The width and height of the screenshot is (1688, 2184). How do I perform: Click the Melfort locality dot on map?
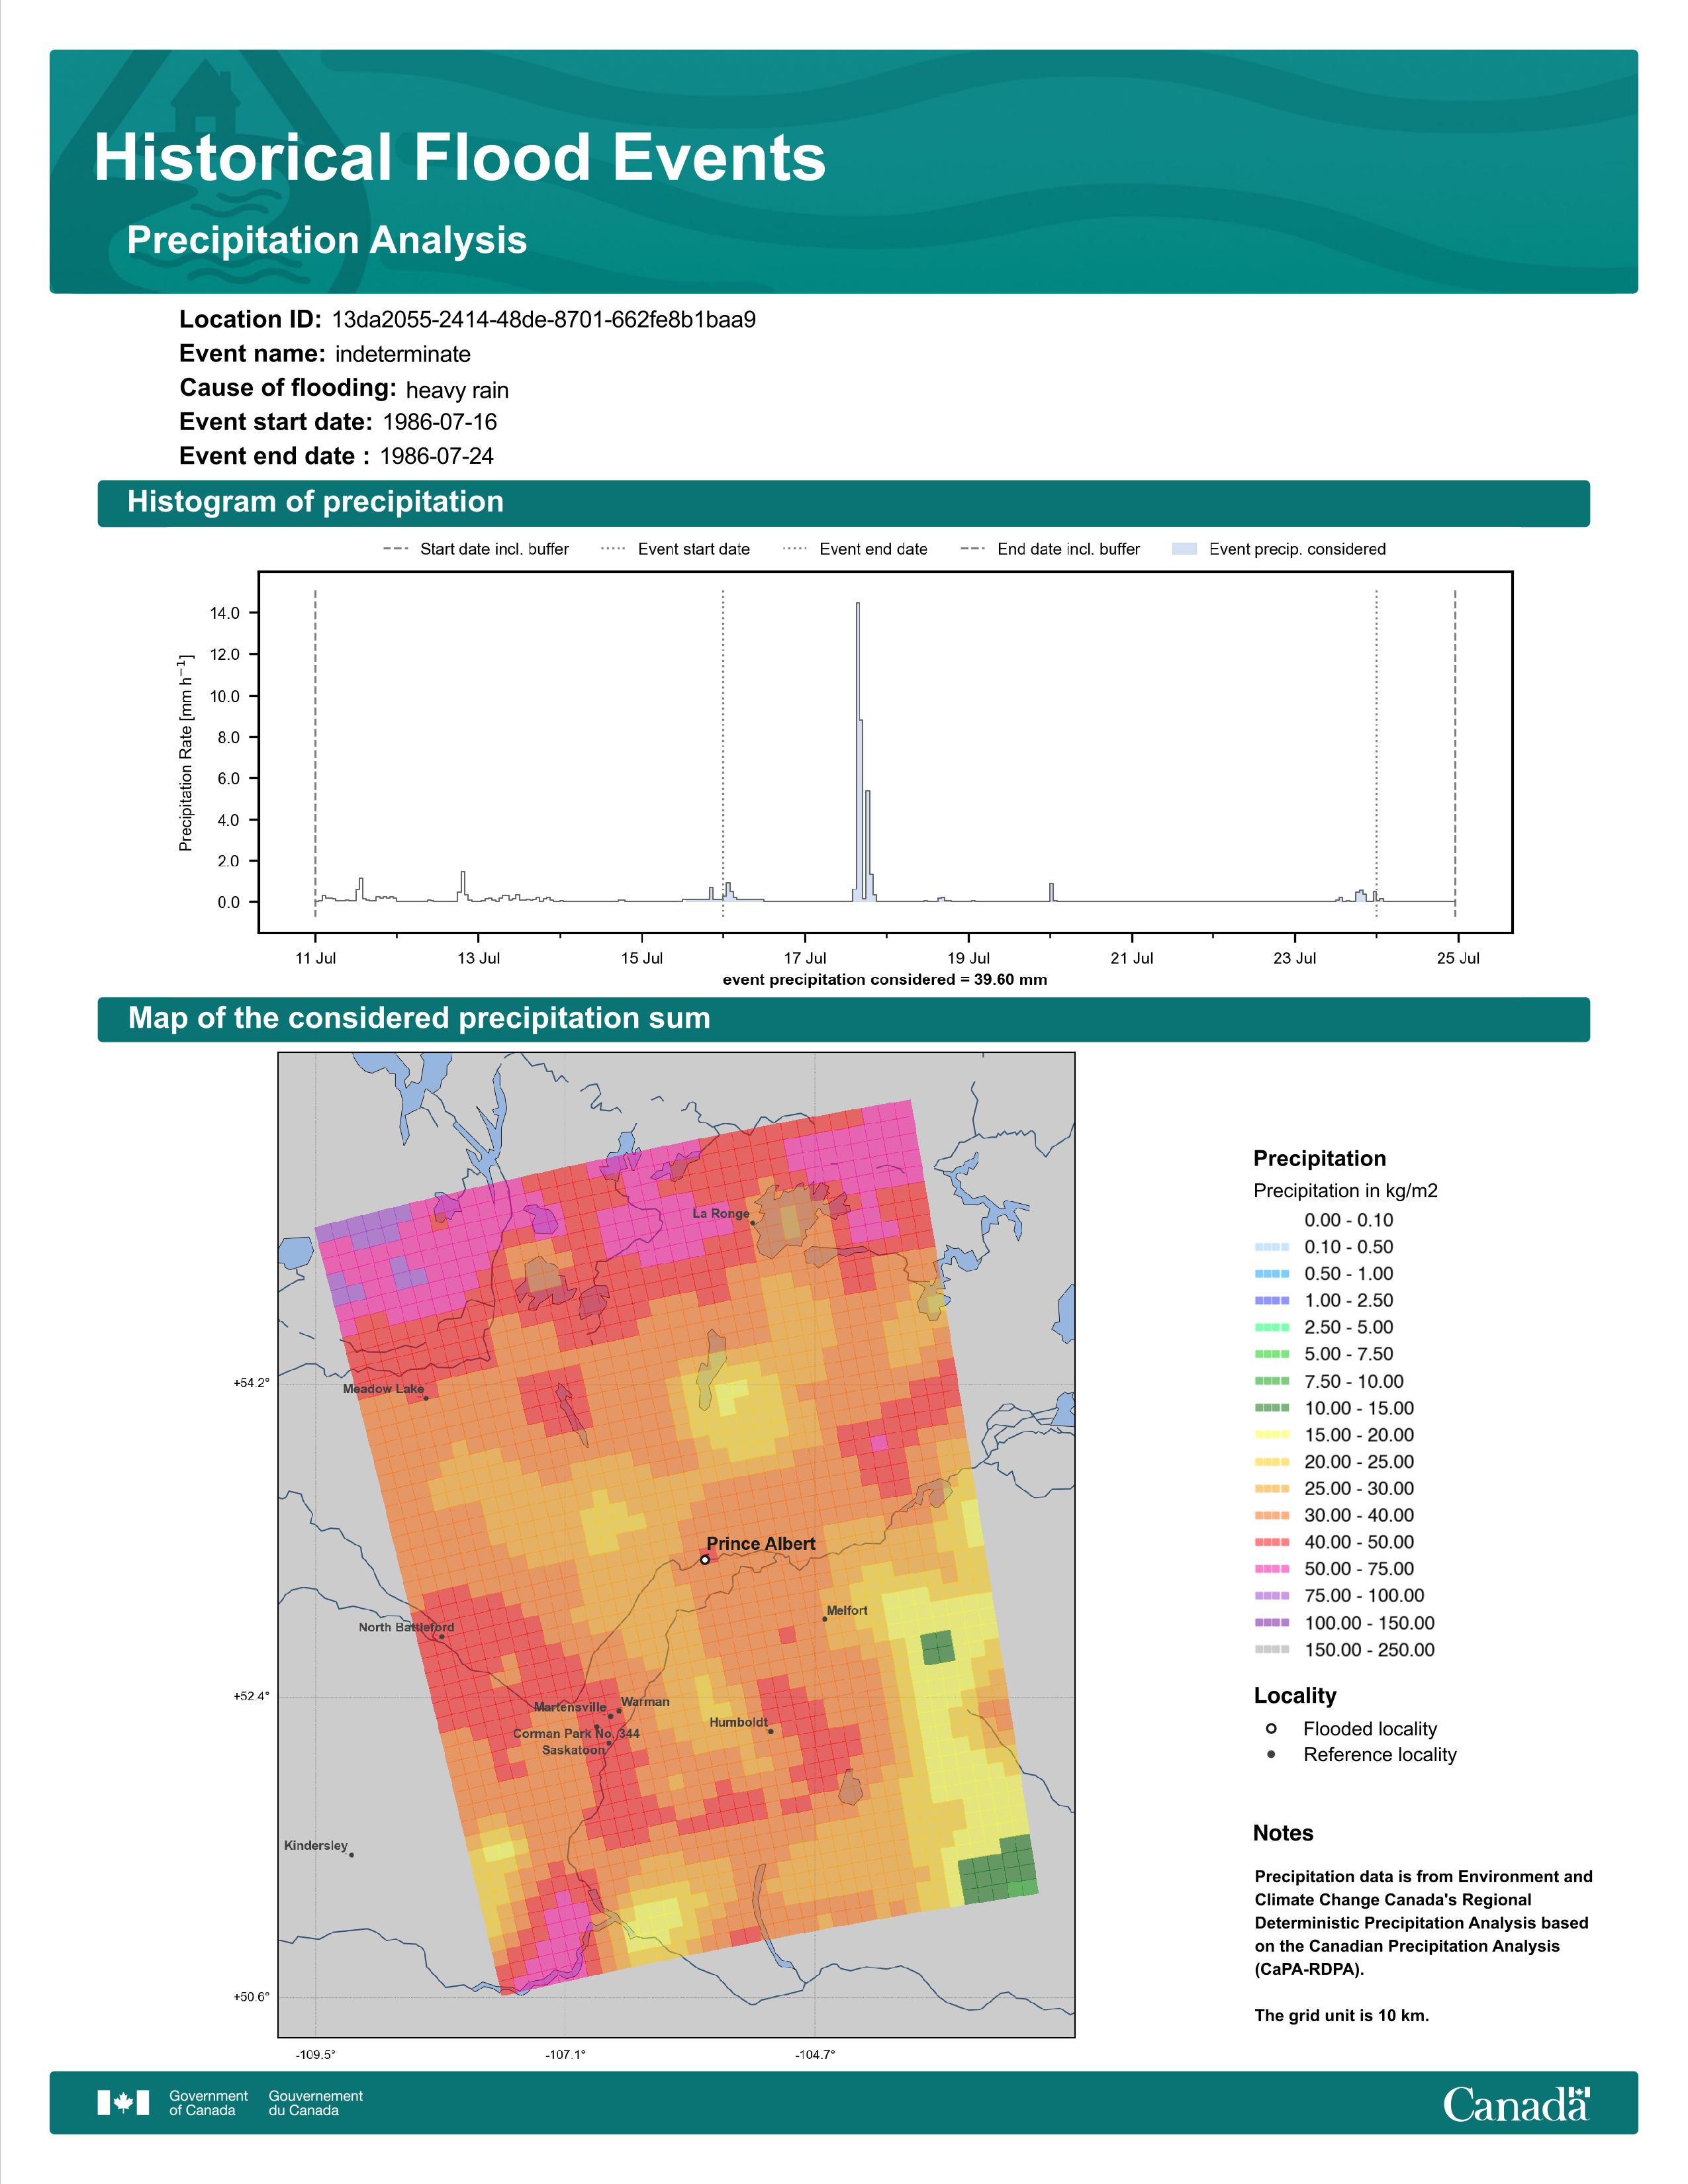tap(825, 1619)
